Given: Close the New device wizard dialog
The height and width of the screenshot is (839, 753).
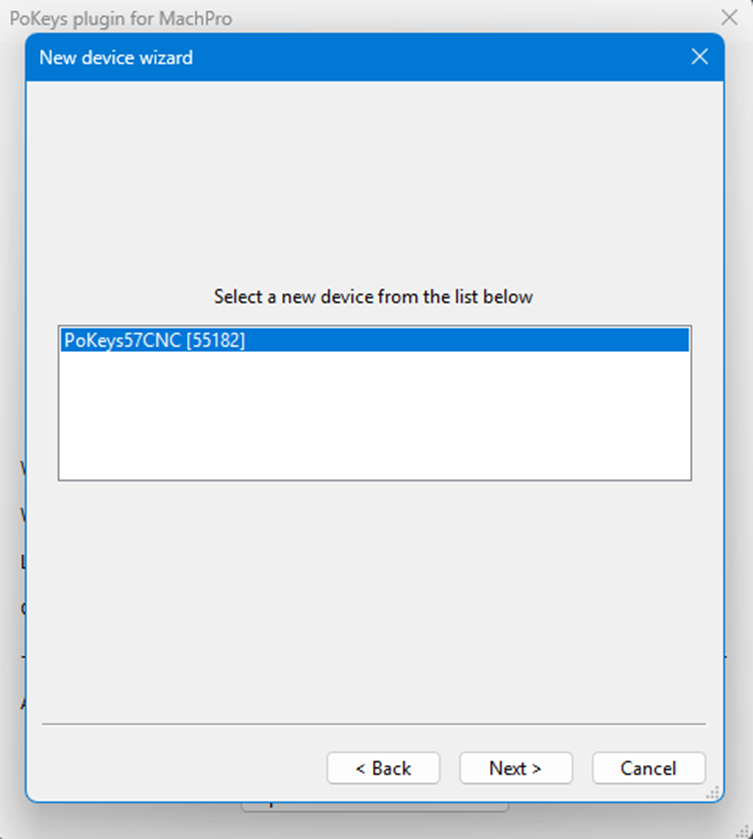Looking at the screenshot, I should tap(700, 57).
